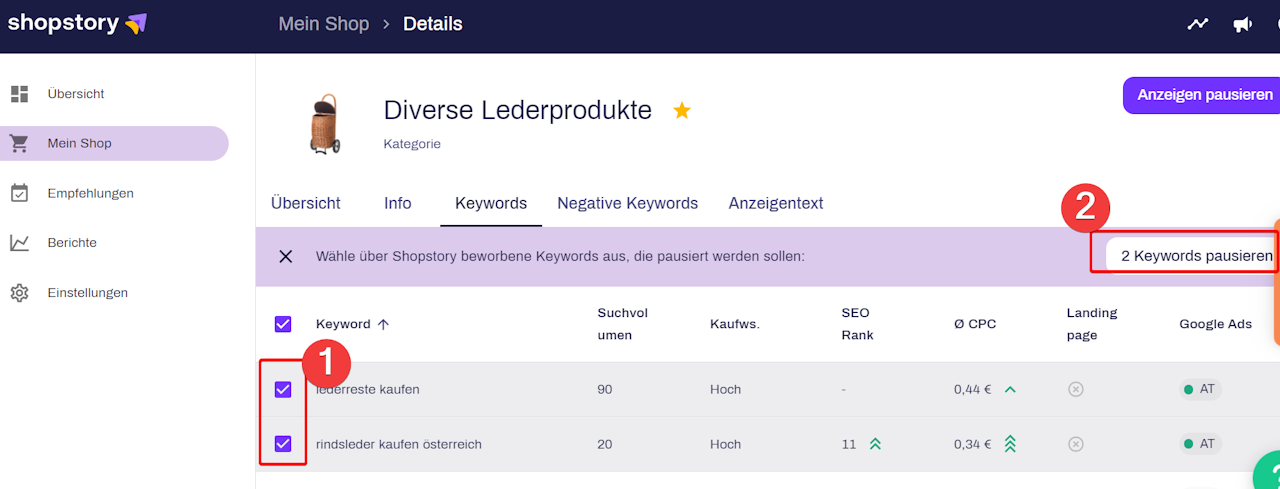
Task: Uncheck 'rindsleder kaufen österreich' checkbox
Action: tap(283, 443)
